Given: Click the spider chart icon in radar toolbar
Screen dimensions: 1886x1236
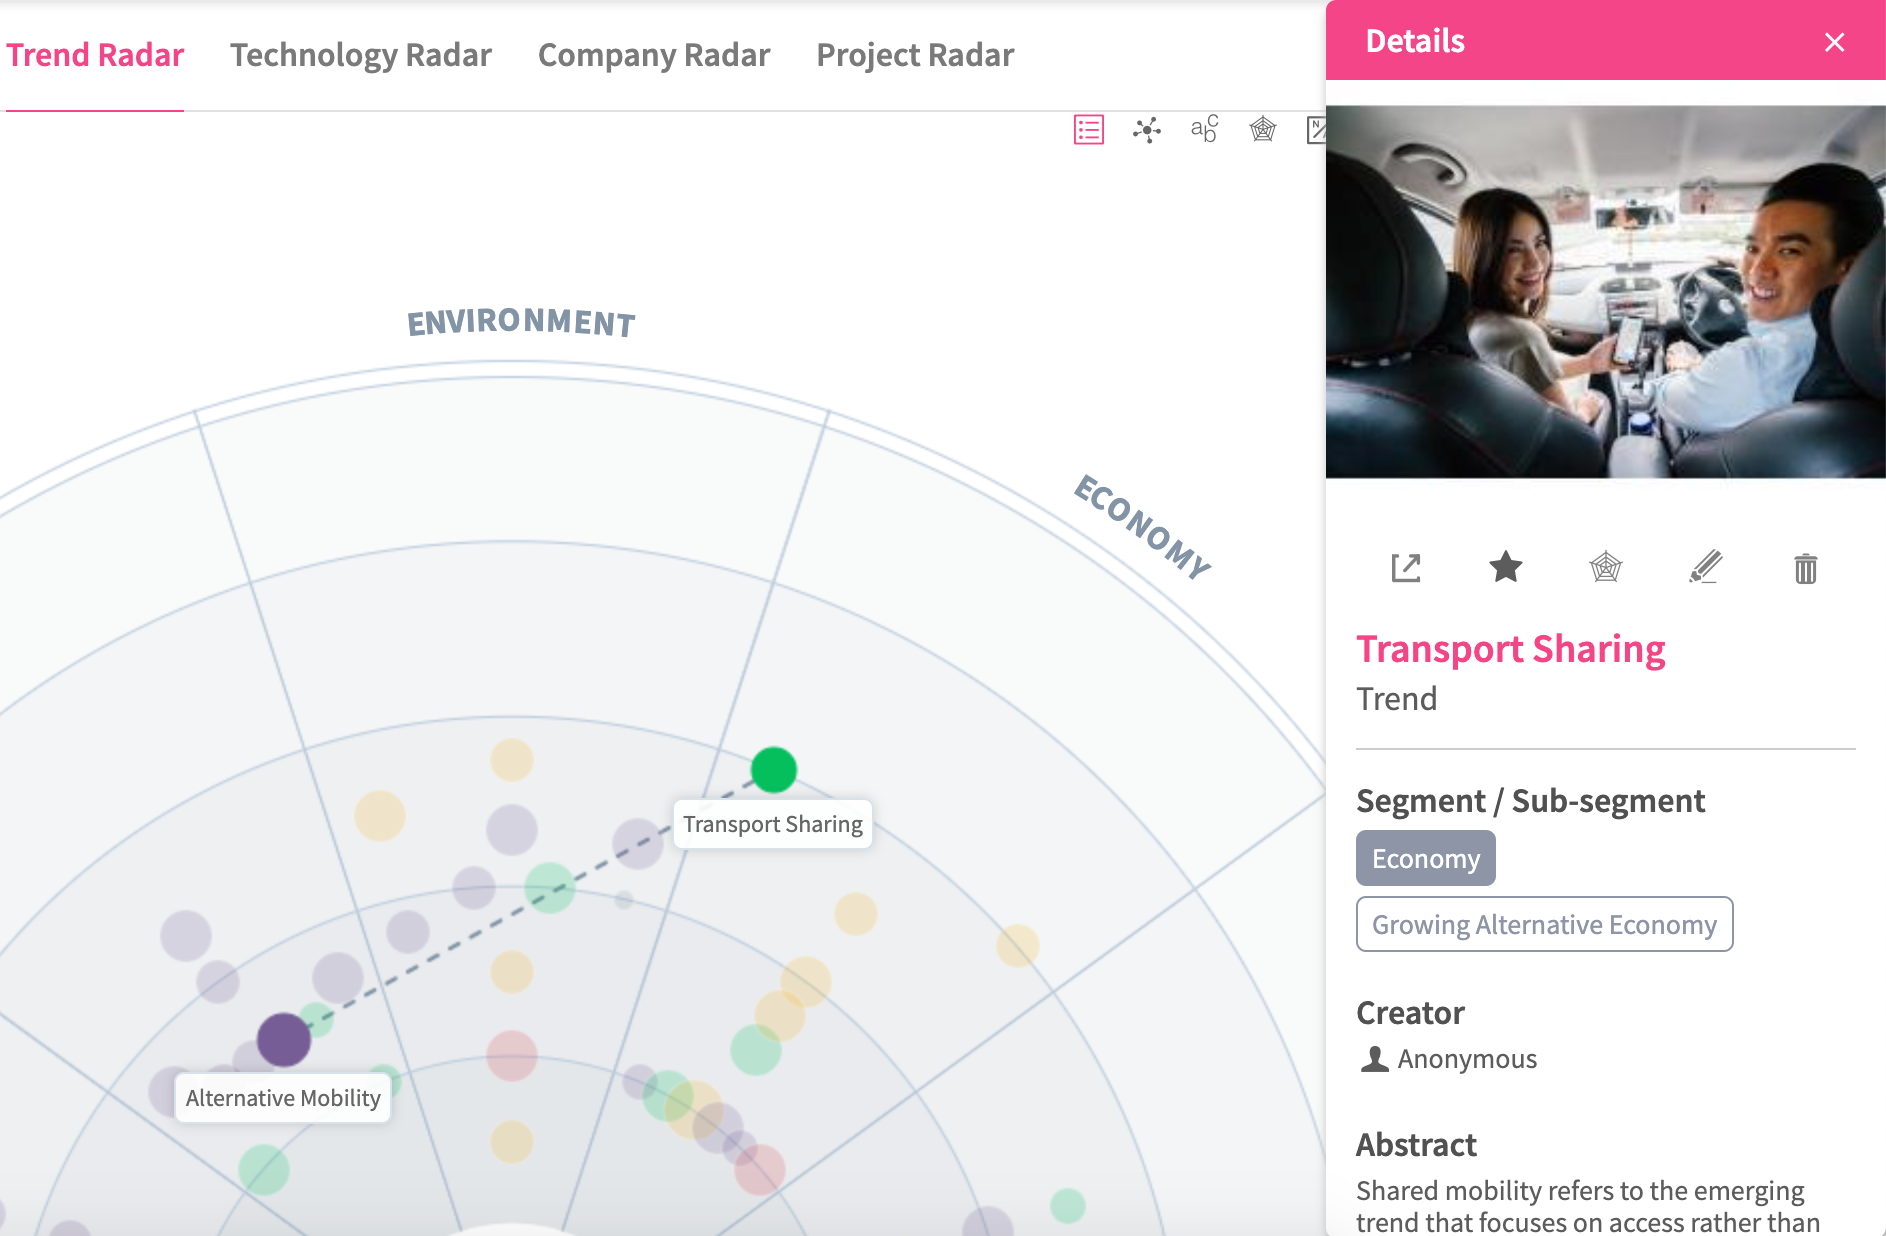Looking at the screenshot, I should 1263,130.
